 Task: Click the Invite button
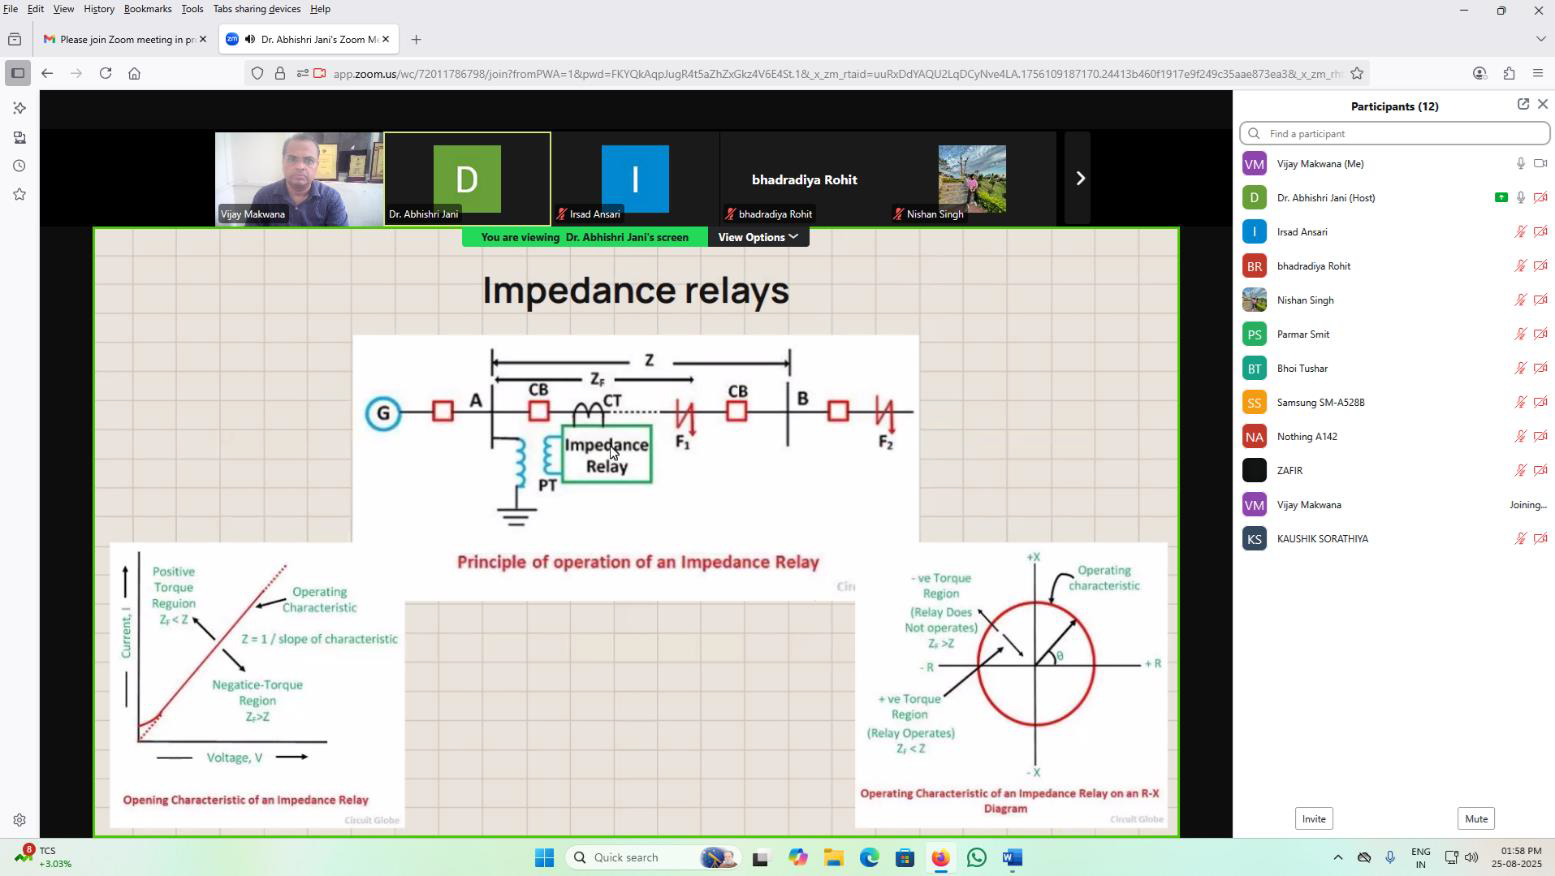(x=1313, y=819)
